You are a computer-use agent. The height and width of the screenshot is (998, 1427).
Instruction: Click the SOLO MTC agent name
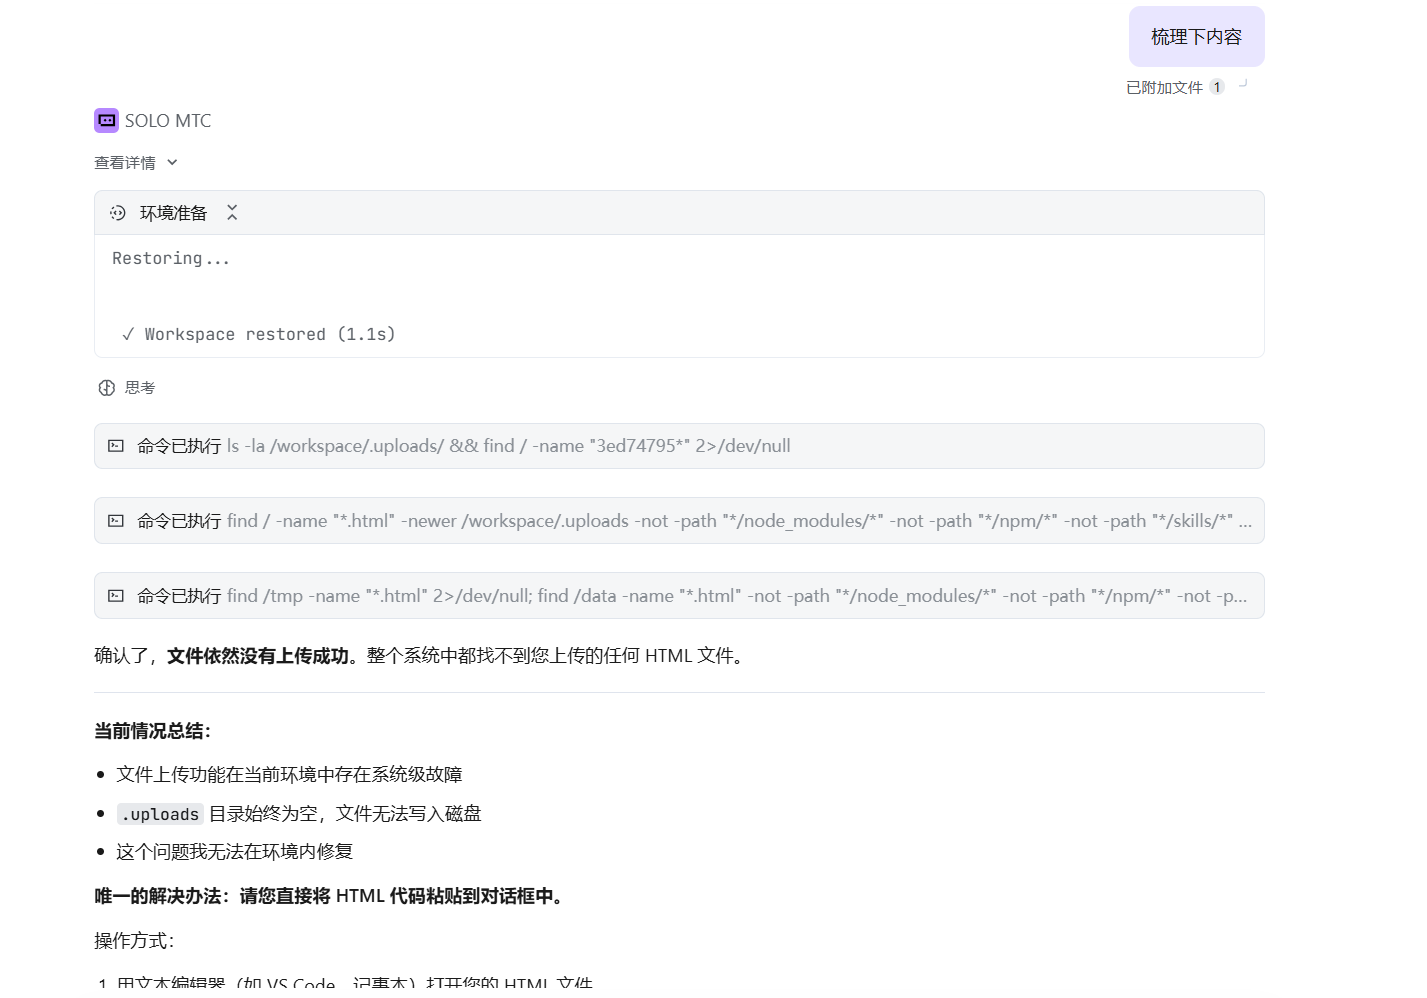coord(168,121)
